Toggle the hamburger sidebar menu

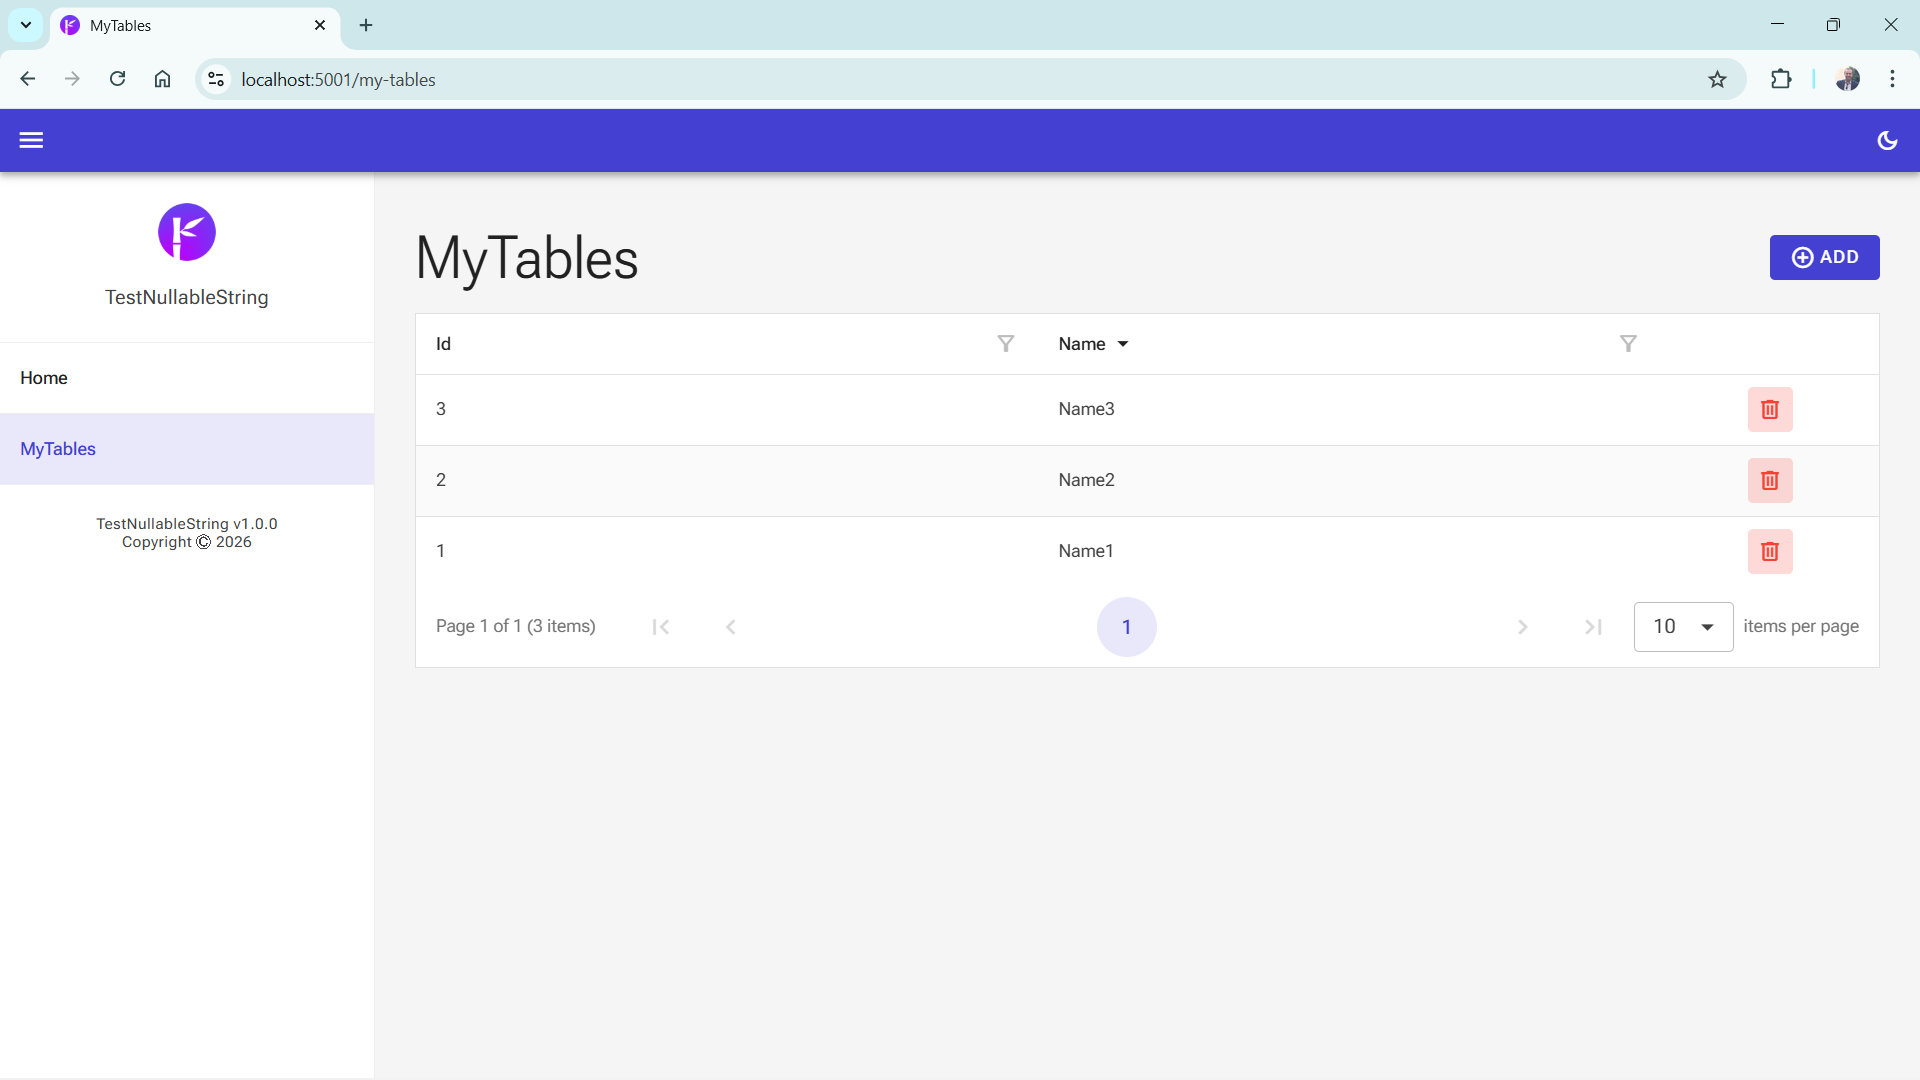tap(31, 140)
